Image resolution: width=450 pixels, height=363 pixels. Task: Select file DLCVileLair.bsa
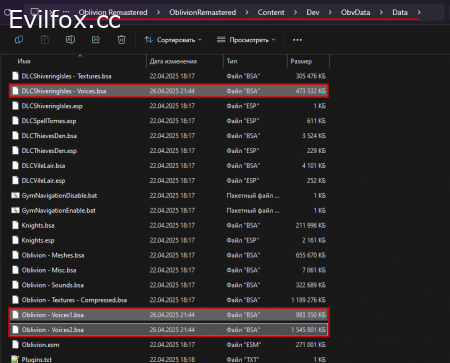(x=169, y=166)
